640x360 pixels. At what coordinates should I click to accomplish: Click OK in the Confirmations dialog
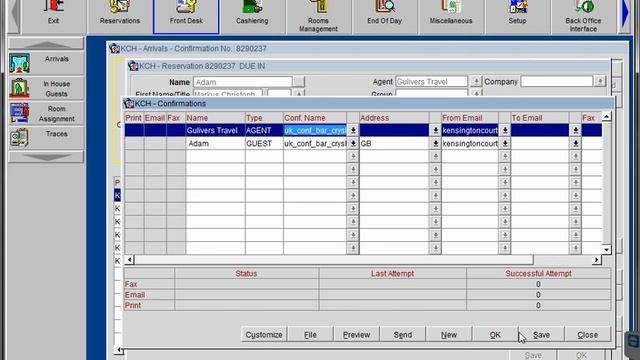tap(495, 335)
